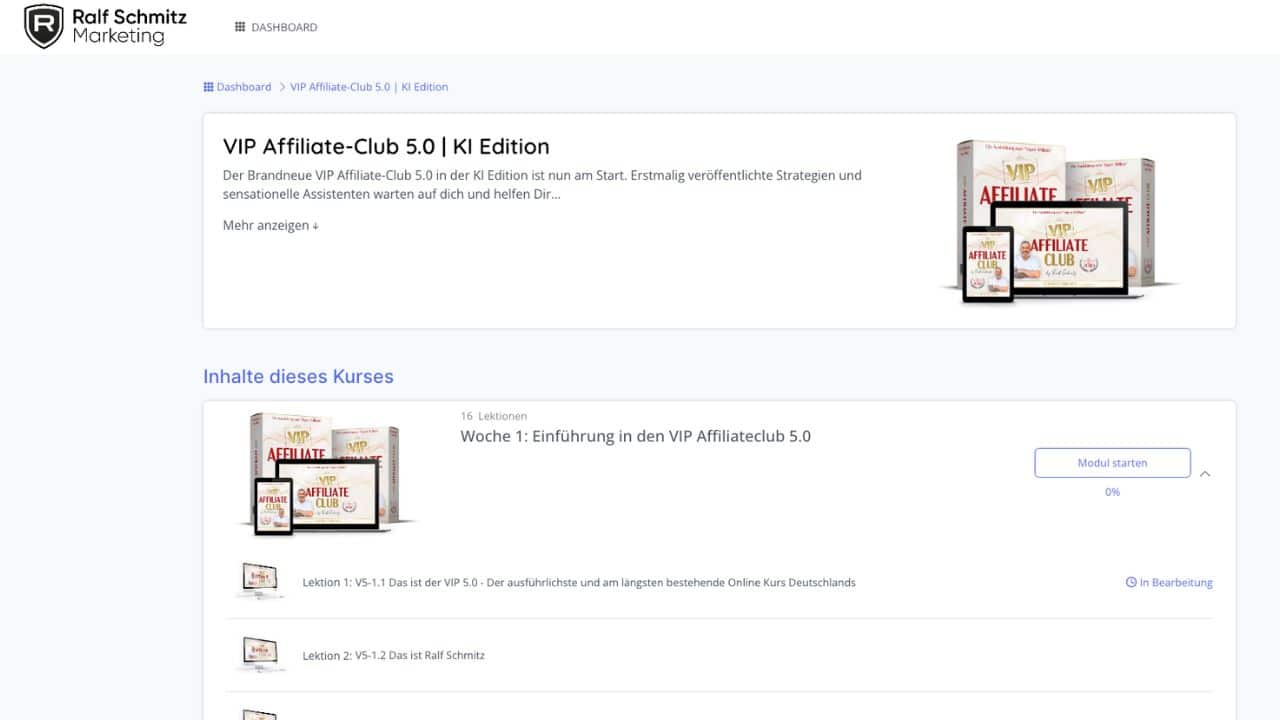Click the Modul starten button
This screenshot has width=1280, height=720.
coord(1112,463)
